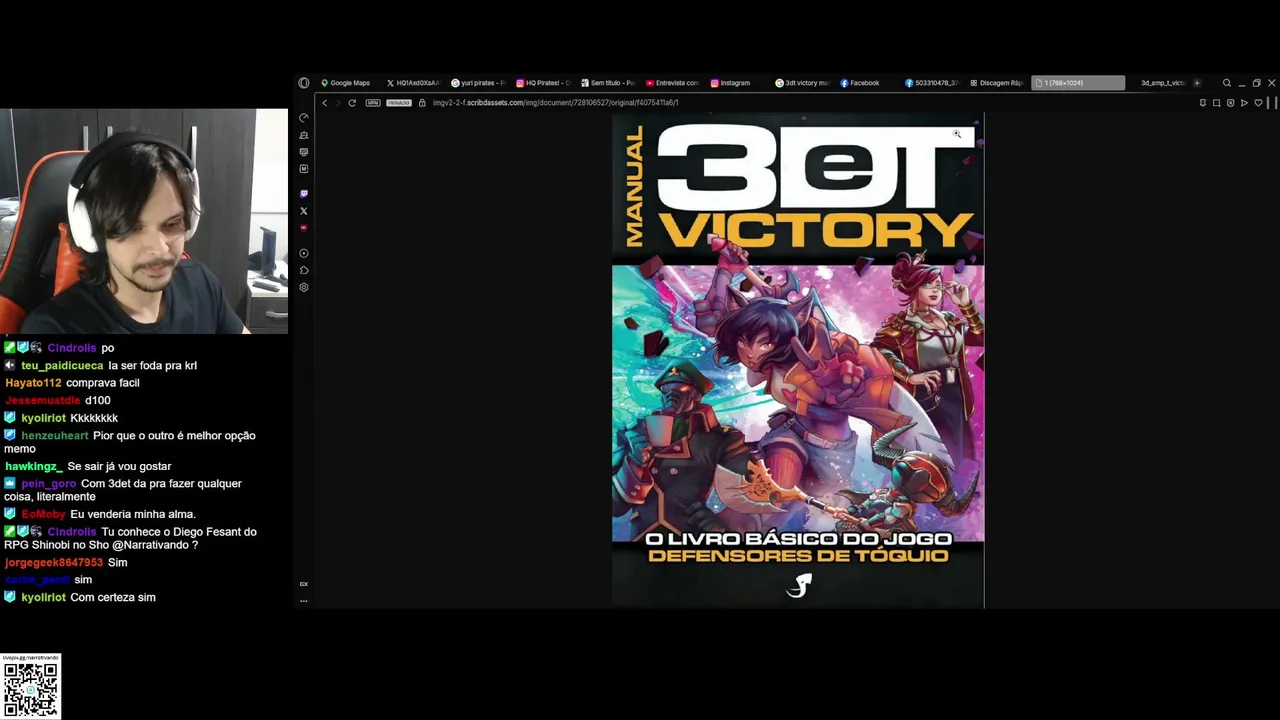Click username pein_goro in chat
Image resolution: width=1280 pixels, height=720 pixels.
(49, 484)
